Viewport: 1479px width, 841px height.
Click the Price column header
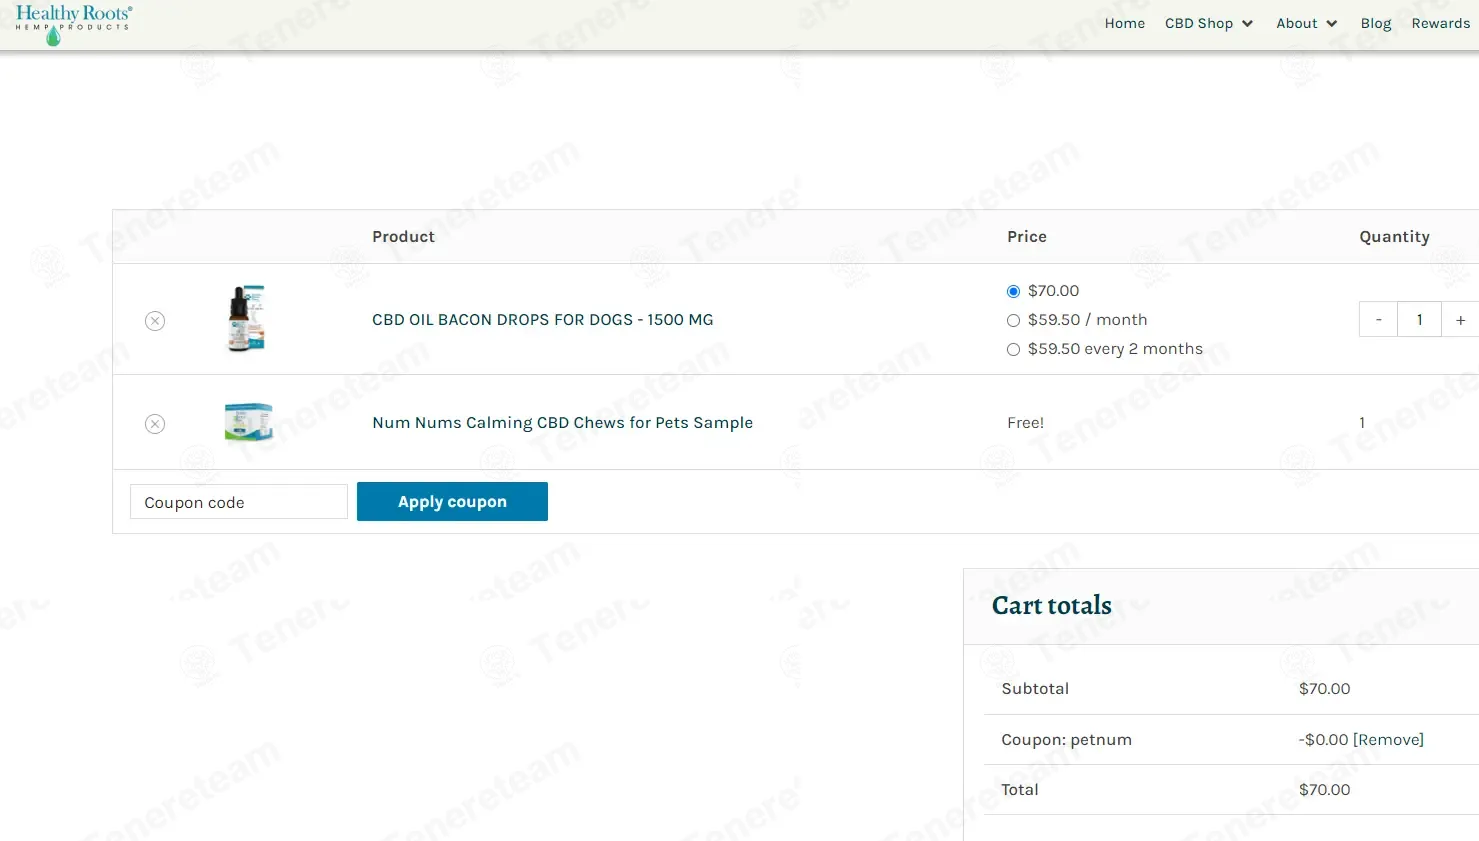1027,237
